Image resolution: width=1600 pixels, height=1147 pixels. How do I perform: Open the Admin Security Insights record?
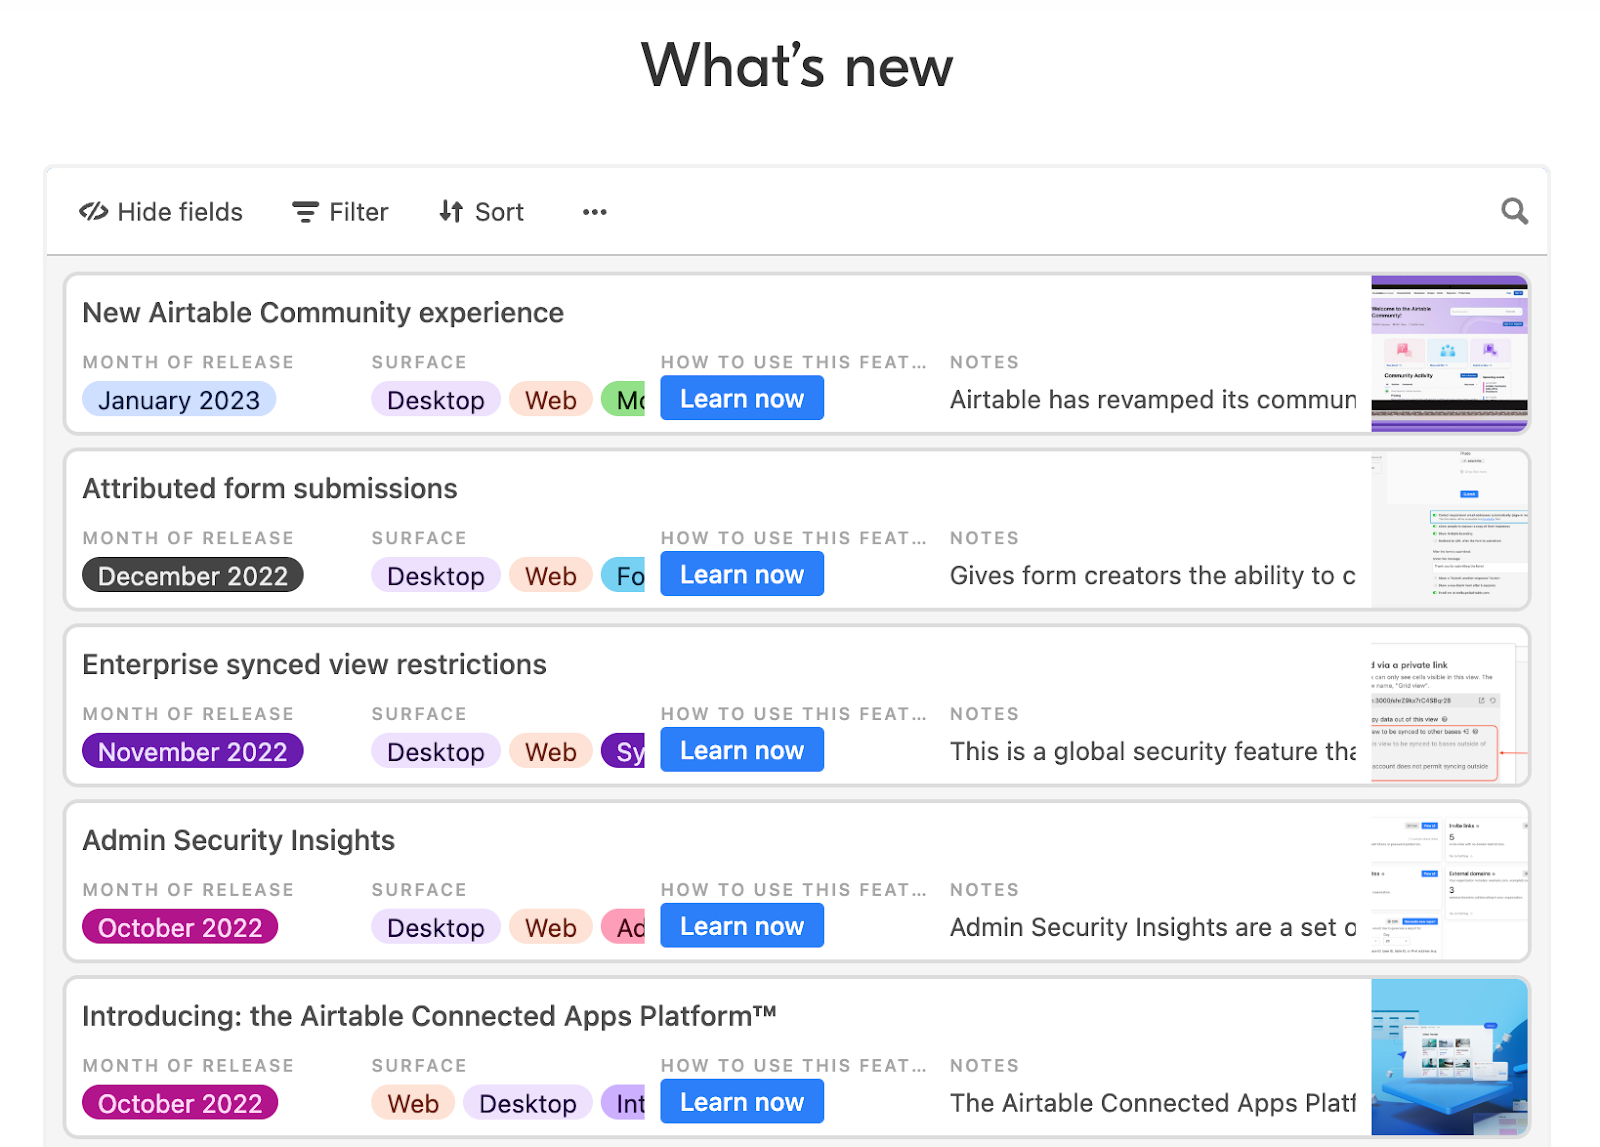coord(238,840)
